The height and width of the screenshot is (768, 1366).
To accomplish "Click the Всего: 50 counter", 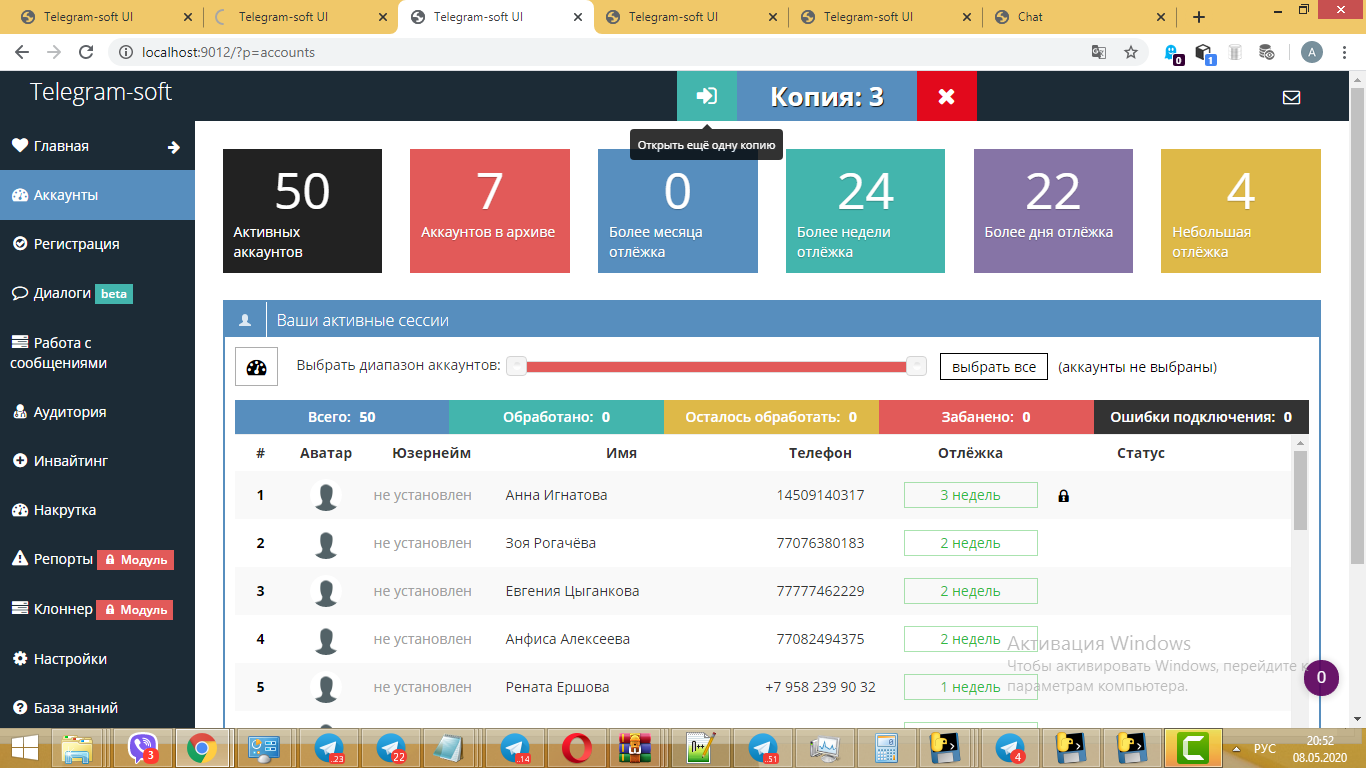I will pyautogui.click(x=342, y=417).
